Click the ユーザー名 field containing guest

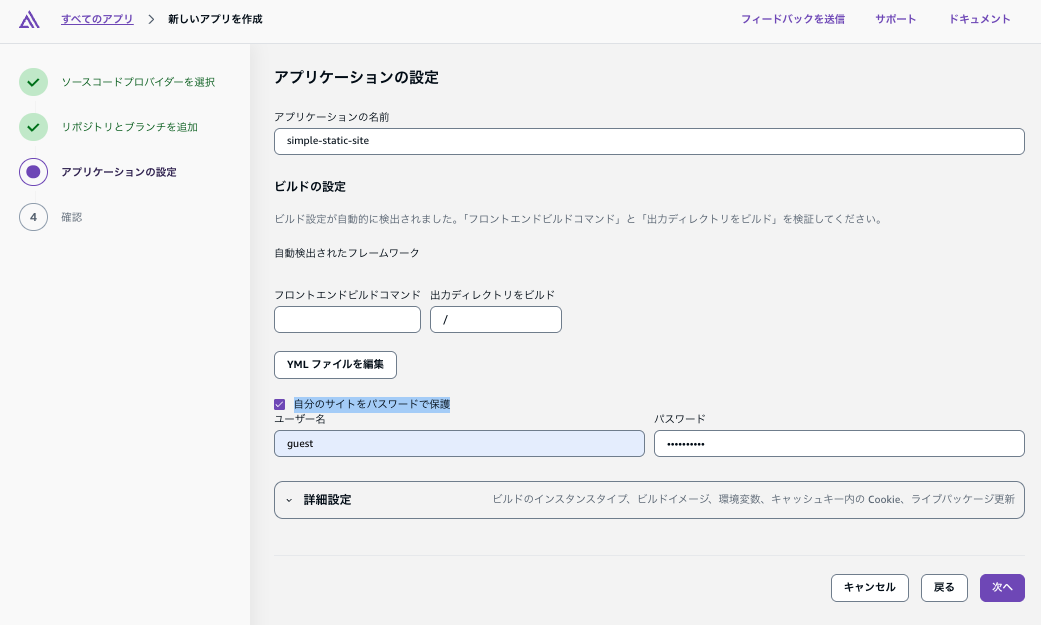click(x=459, y=443)
